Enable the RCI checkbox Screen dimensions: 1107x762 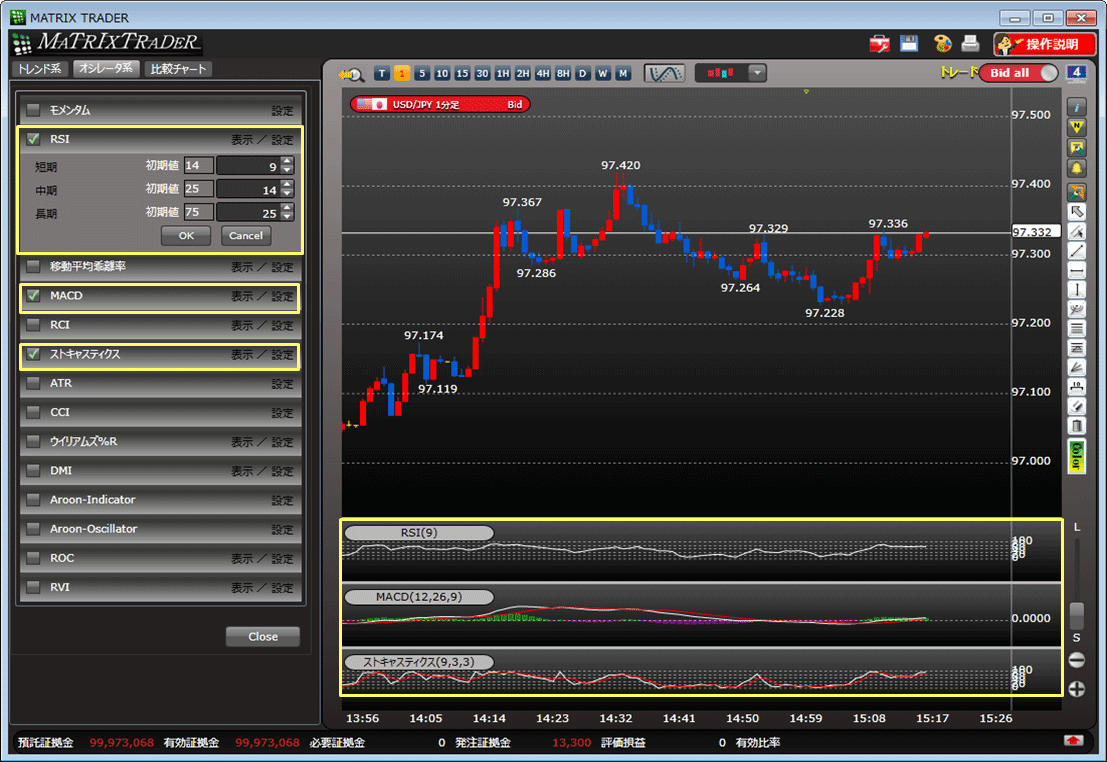pyautogui.click(x=33, y=325)
